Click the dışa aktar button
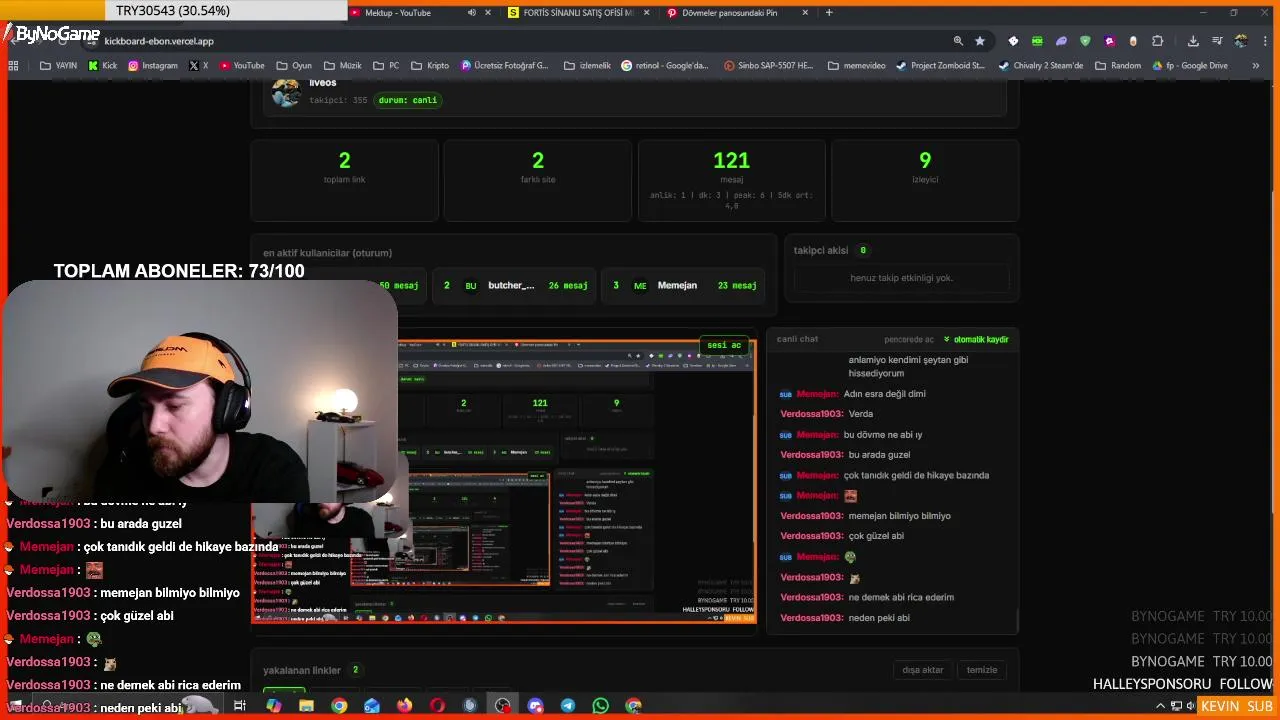Viewport: 1280px width, 720px height. (922, 670)
